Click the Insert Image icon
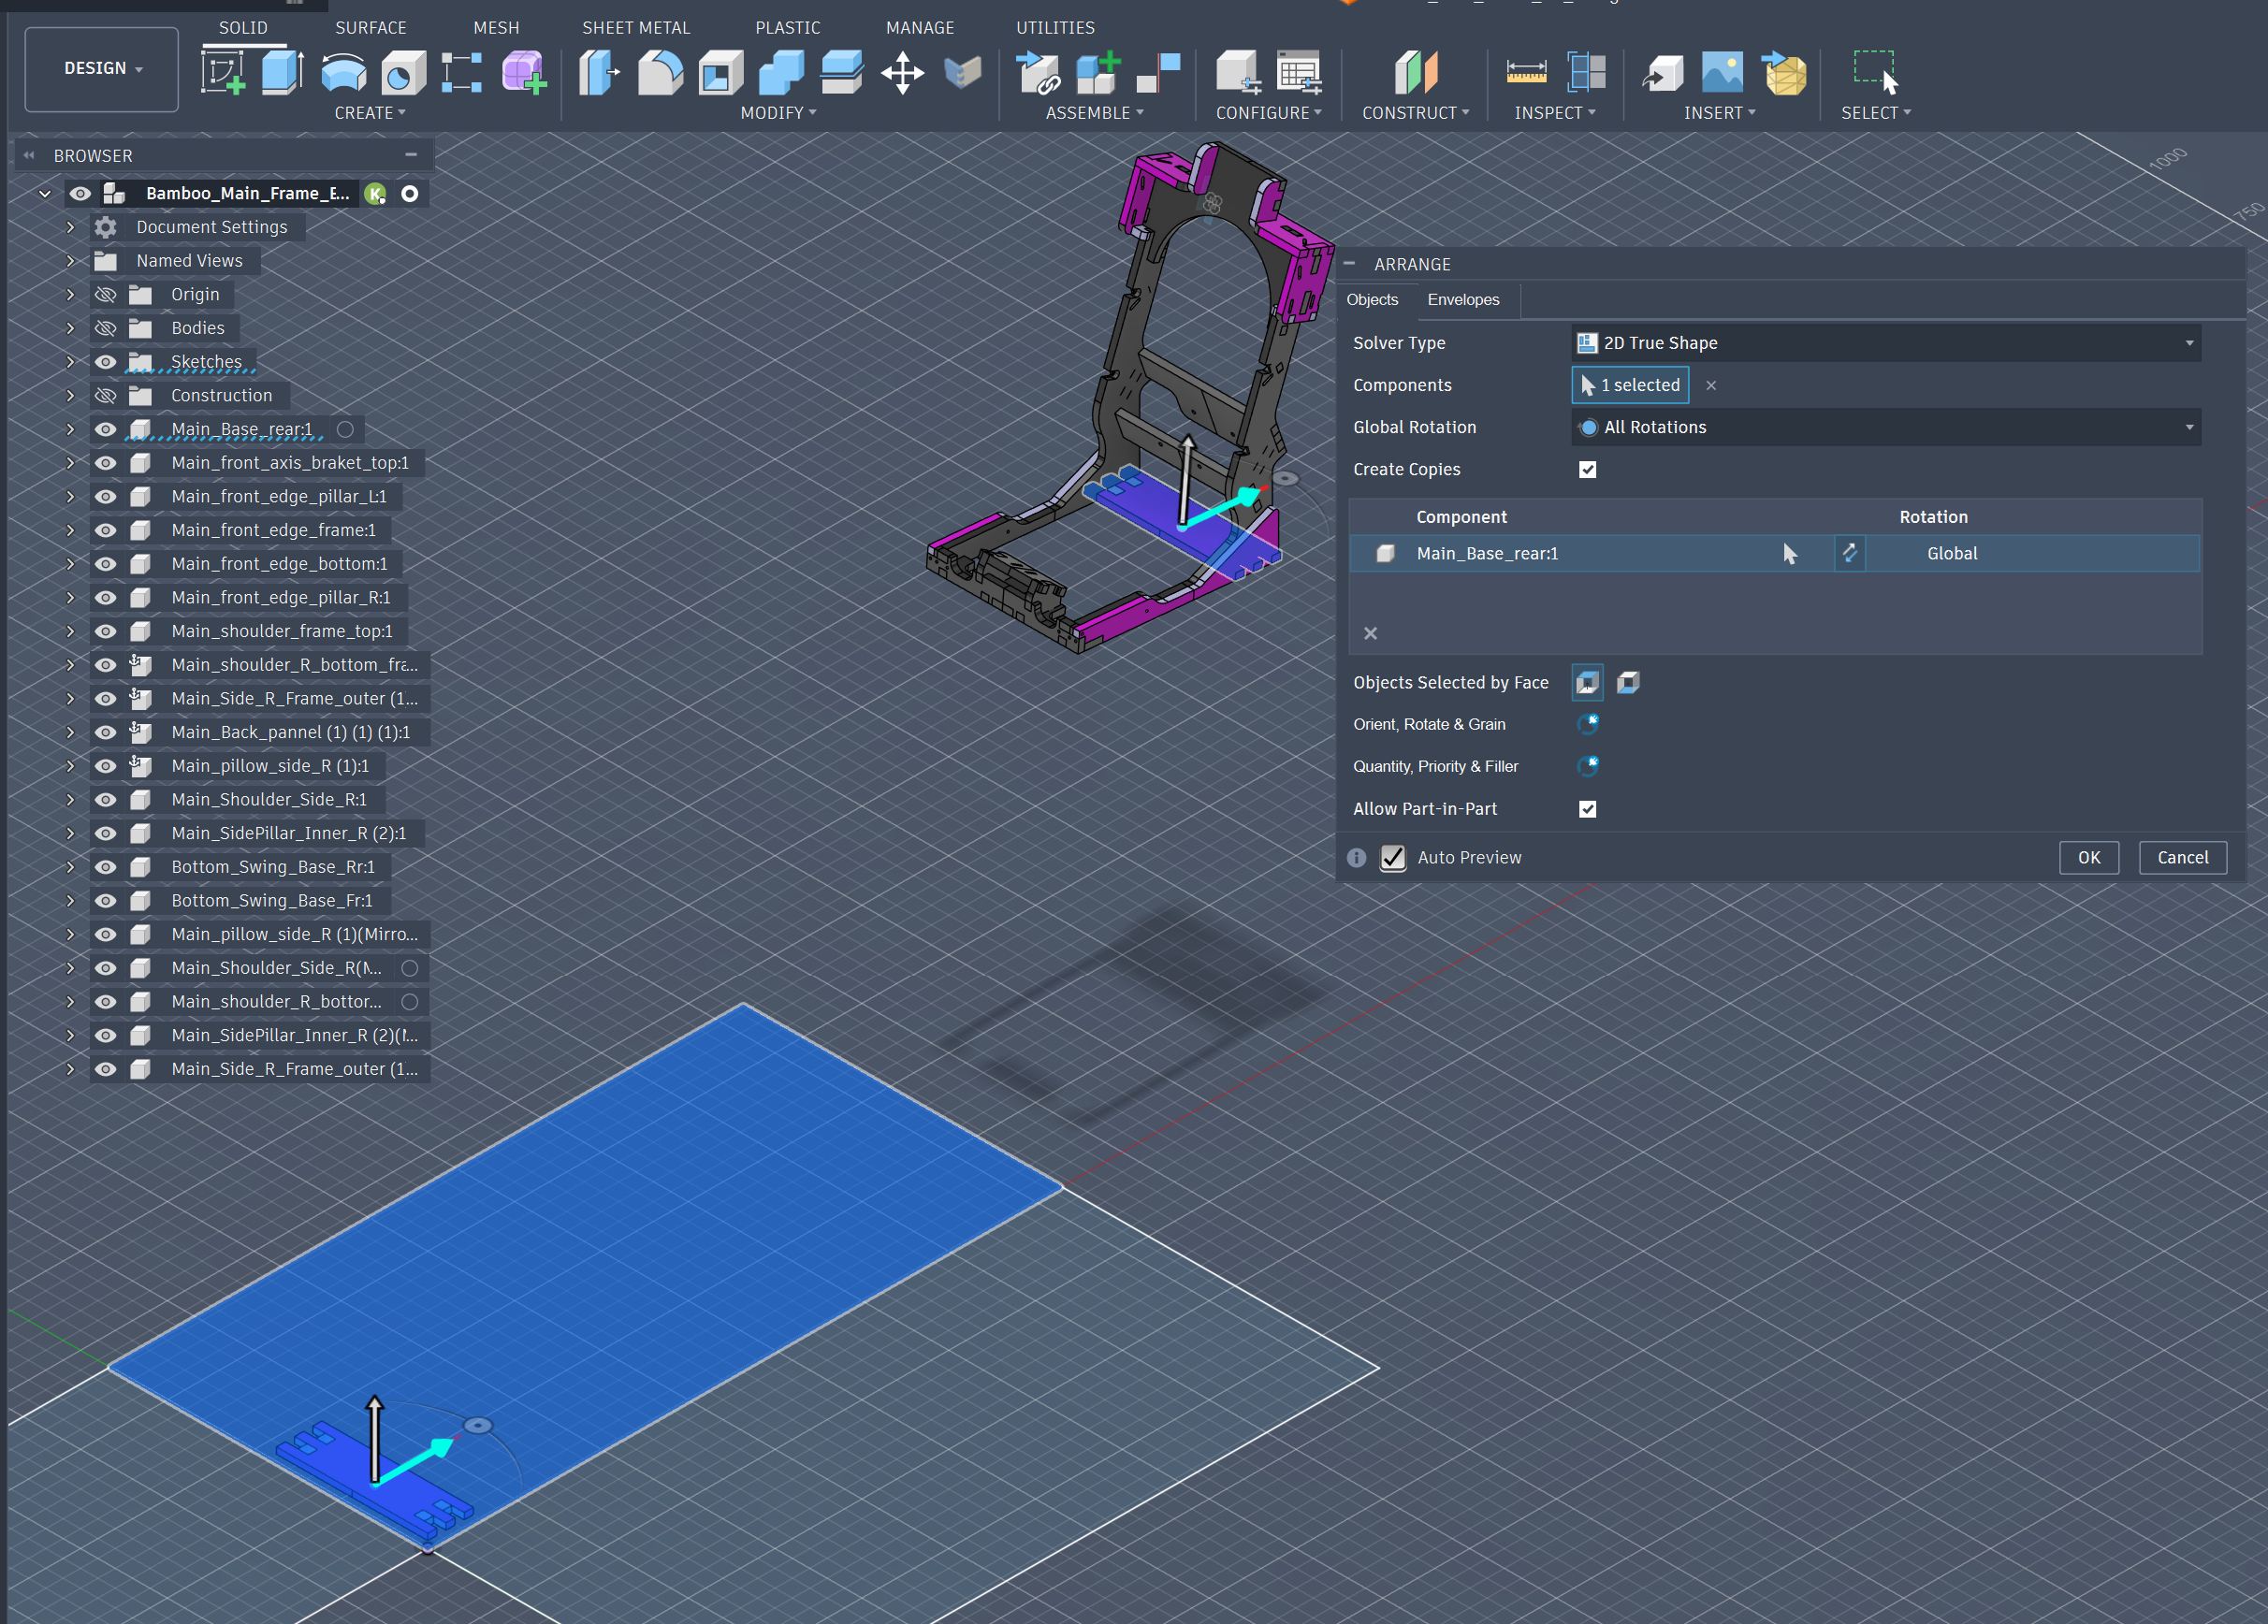The image size is (2268, 1624). coord(1722,72)
